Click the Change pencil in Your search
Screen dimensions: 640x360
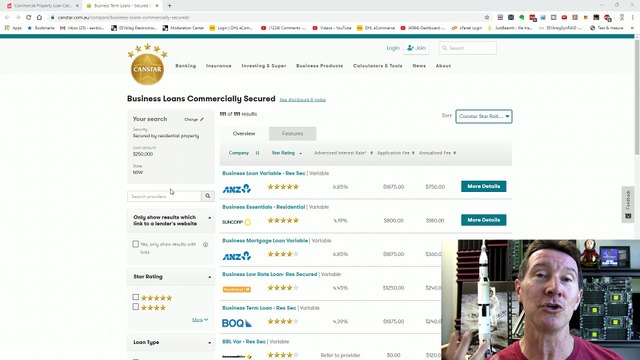click(194, 120)
